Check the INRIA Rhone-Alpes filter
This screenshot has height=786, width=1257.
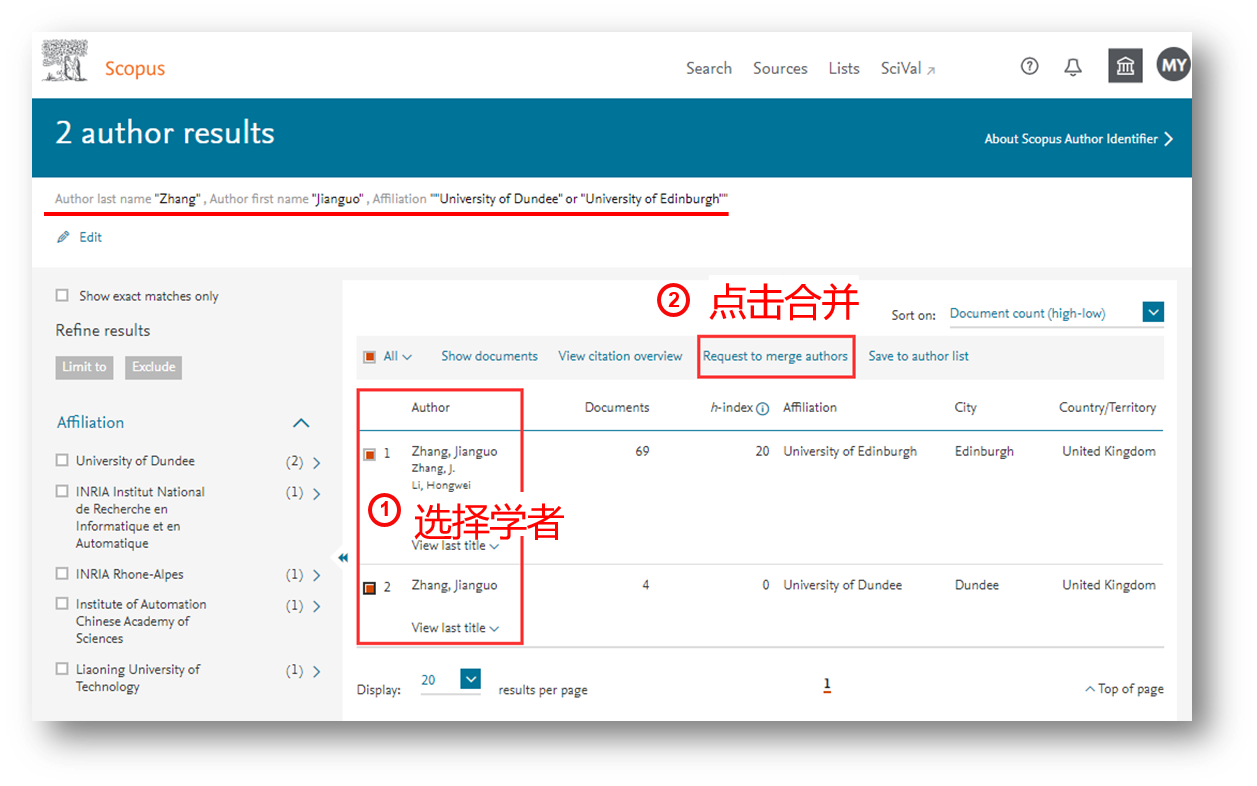62,574
